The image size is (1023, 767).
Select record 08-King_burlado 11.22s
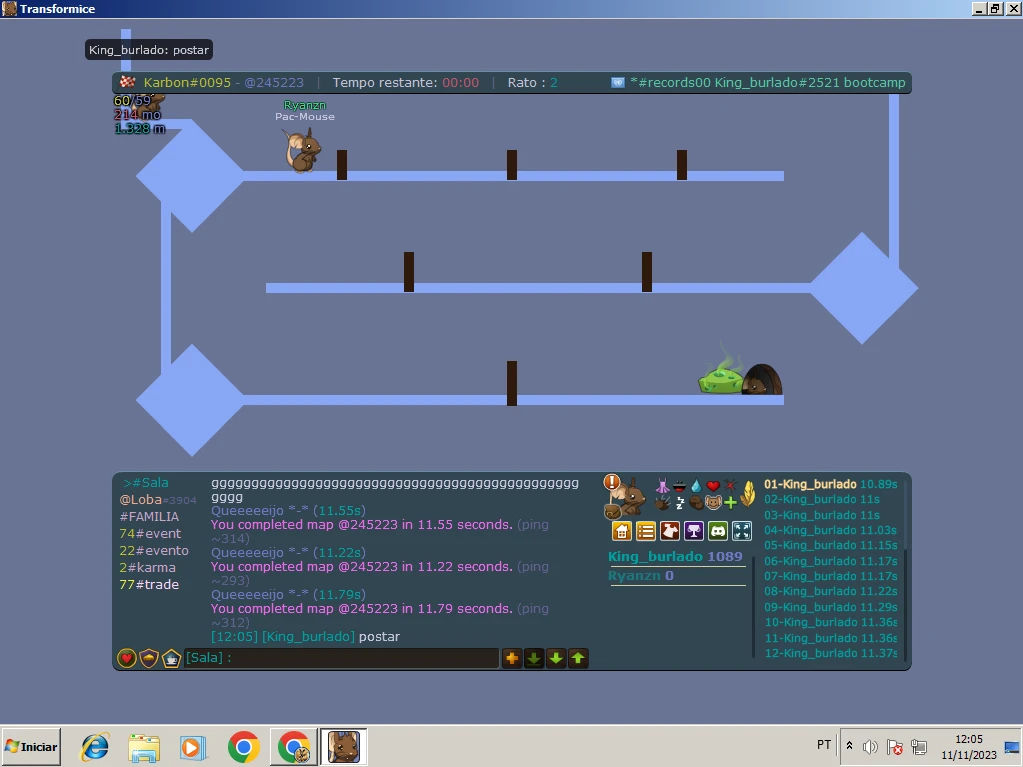(x=831, y=592)
